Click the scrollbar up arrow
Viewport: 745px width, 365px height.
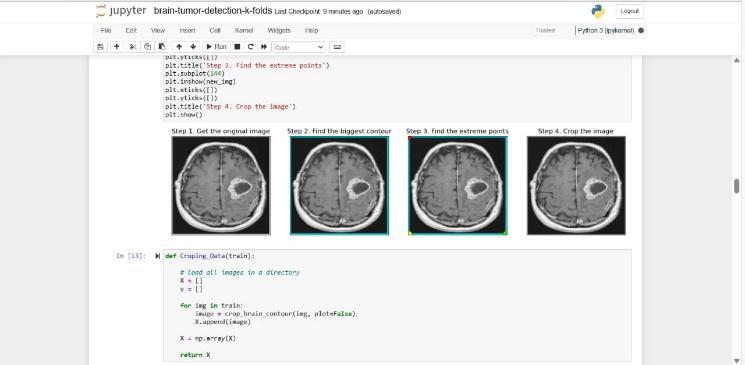tap(736, 60)
